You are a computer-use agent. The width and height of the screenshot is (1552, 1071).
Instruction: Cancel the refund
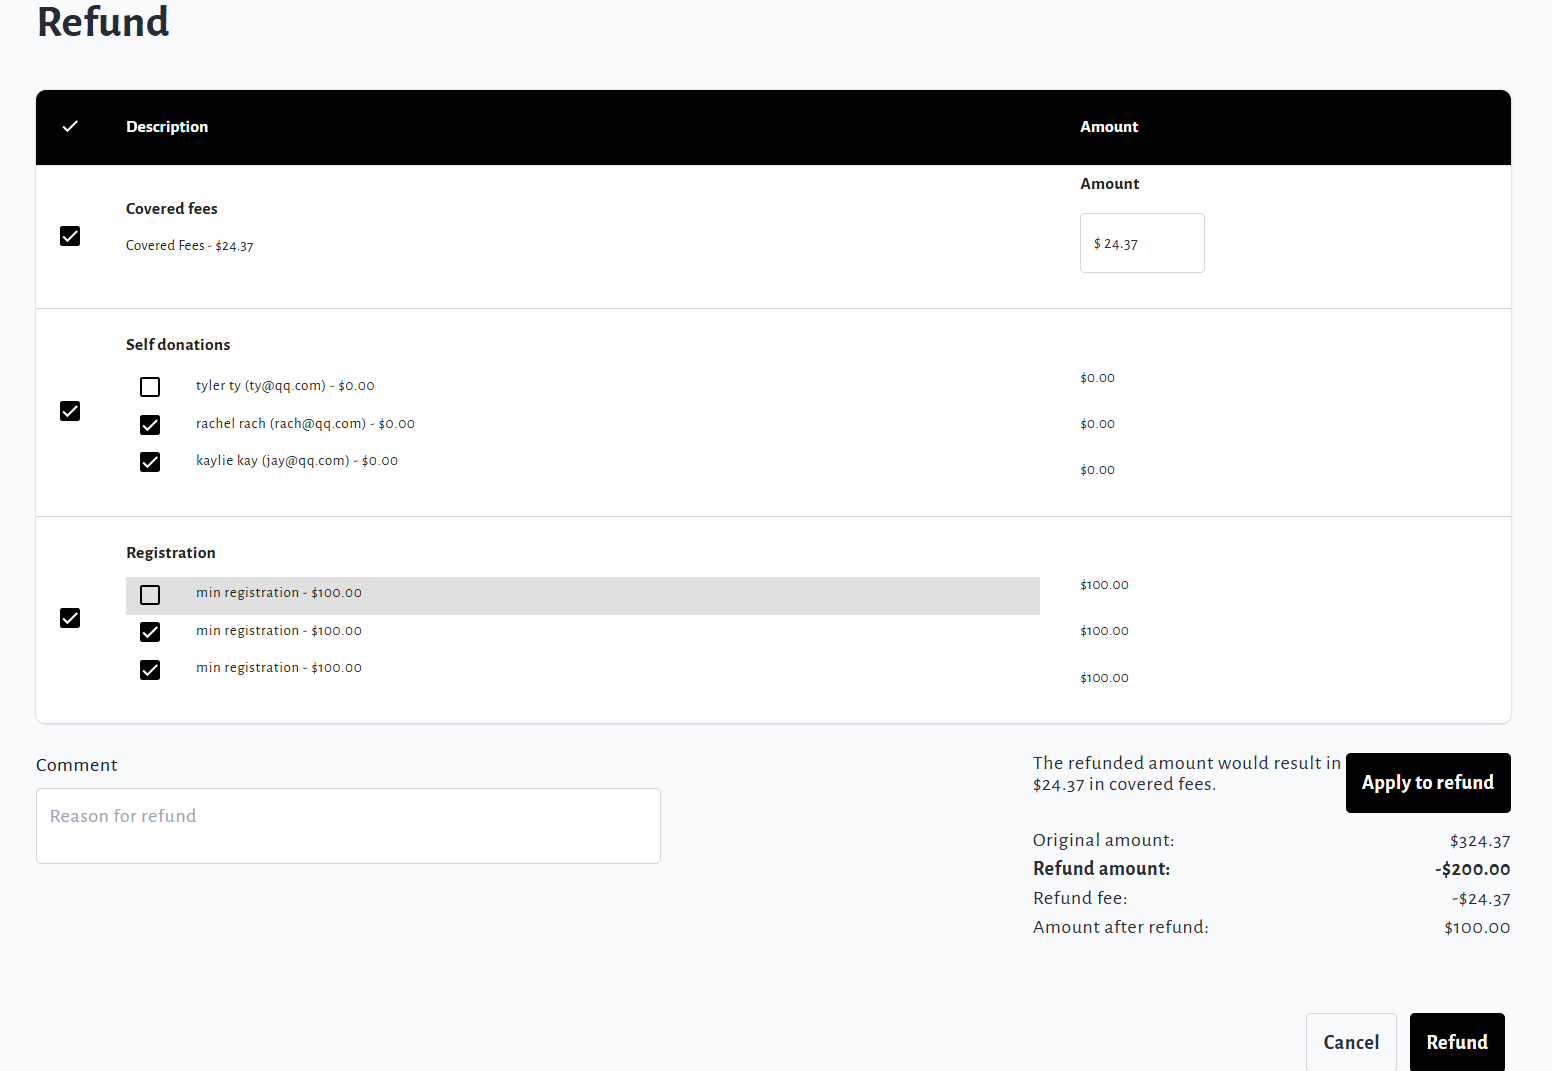pos(1350,1042)
